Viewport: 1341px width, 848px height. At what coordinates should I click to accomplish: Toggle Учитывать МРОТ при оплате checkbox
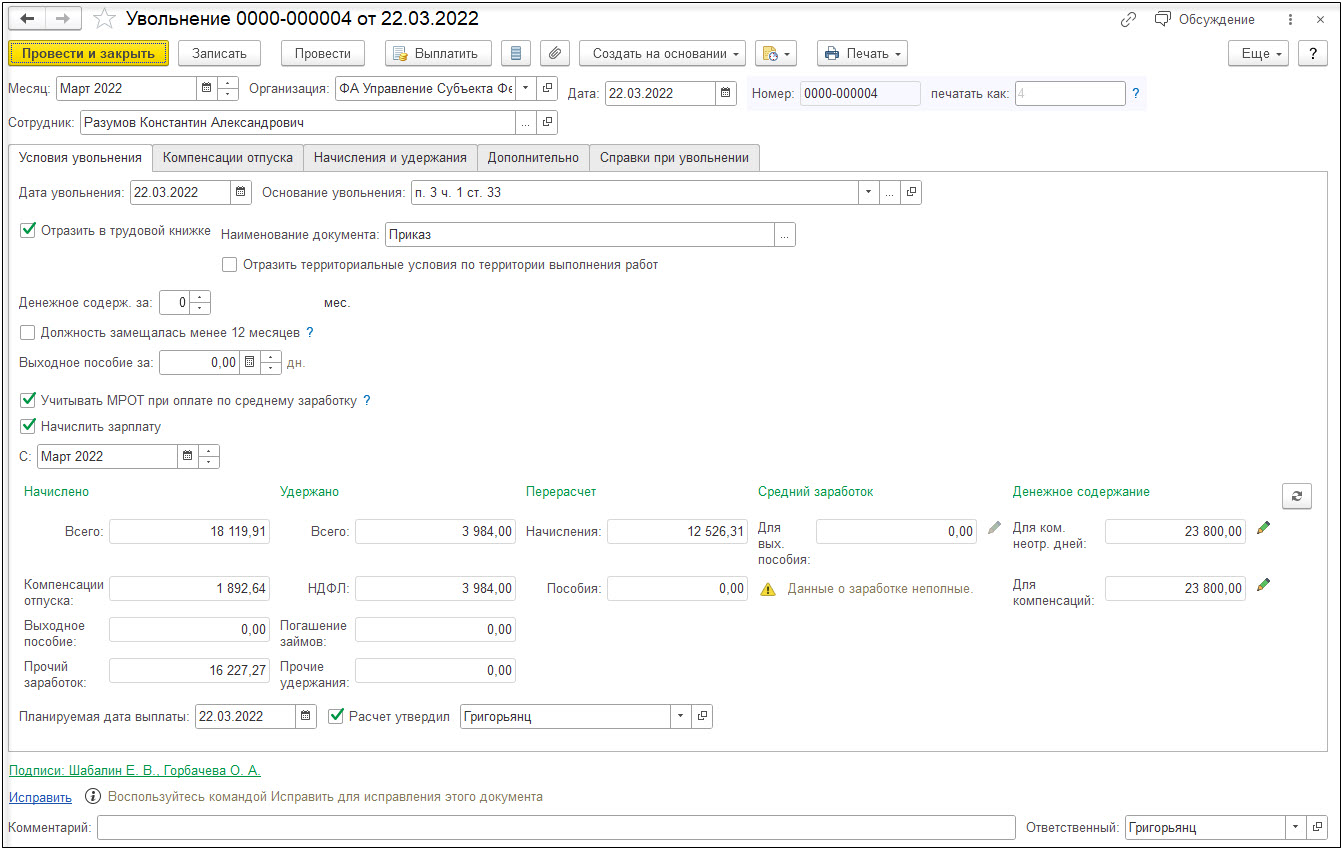[28, 400]
